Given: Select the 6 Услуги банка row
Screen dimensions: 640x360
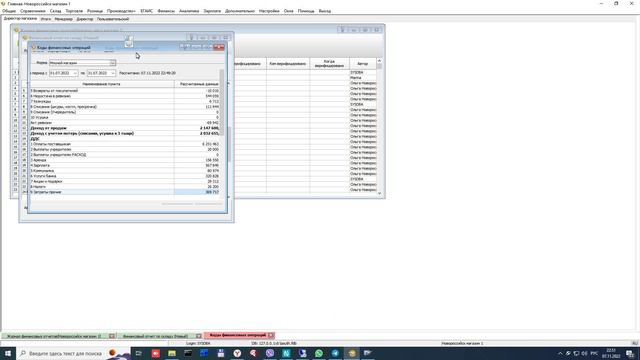Looking at the screenshot, I should pos(124,176).
